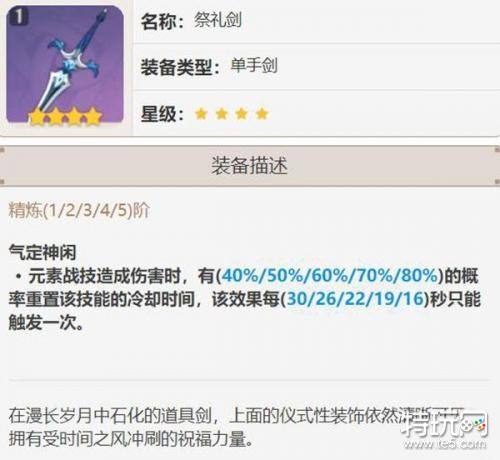
Task: Click the second star in 星级 row
Action: pos(222,114)
